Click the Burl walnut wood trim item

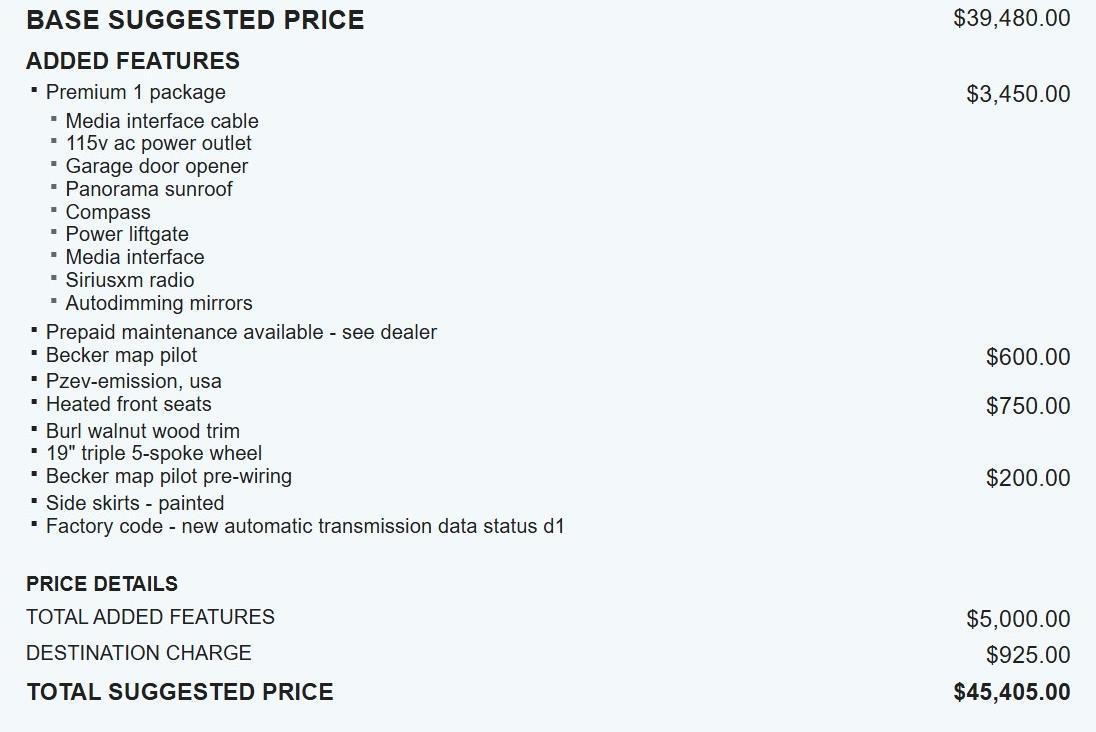[x=142, y=431]
